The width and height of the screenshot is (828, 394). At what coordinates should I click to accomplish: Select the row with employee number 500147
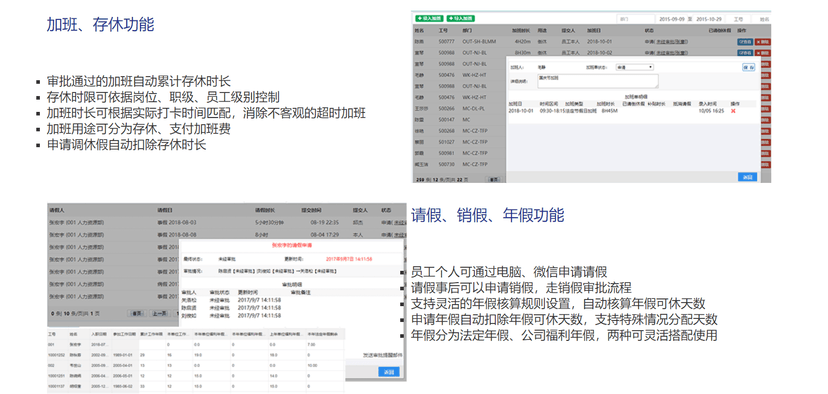click(459, 120)
